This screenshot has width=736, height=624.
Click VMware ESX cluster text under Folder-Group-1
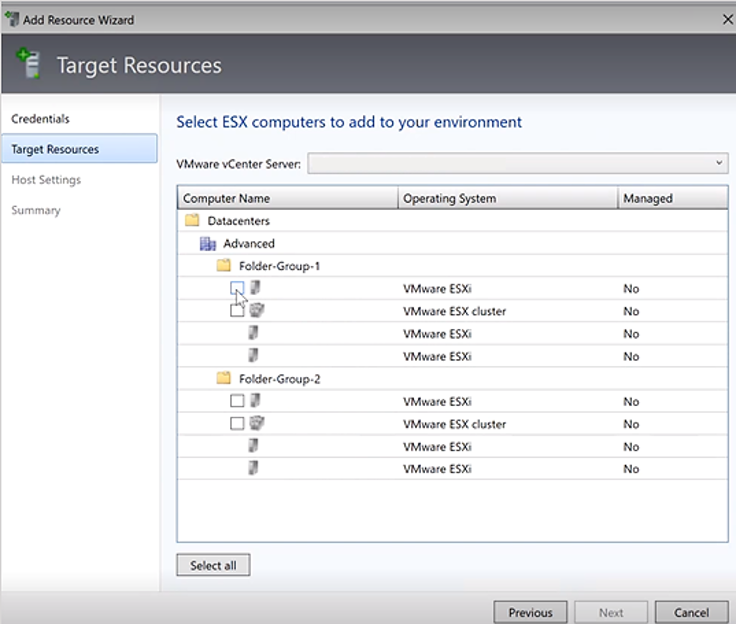pos(454,311)
